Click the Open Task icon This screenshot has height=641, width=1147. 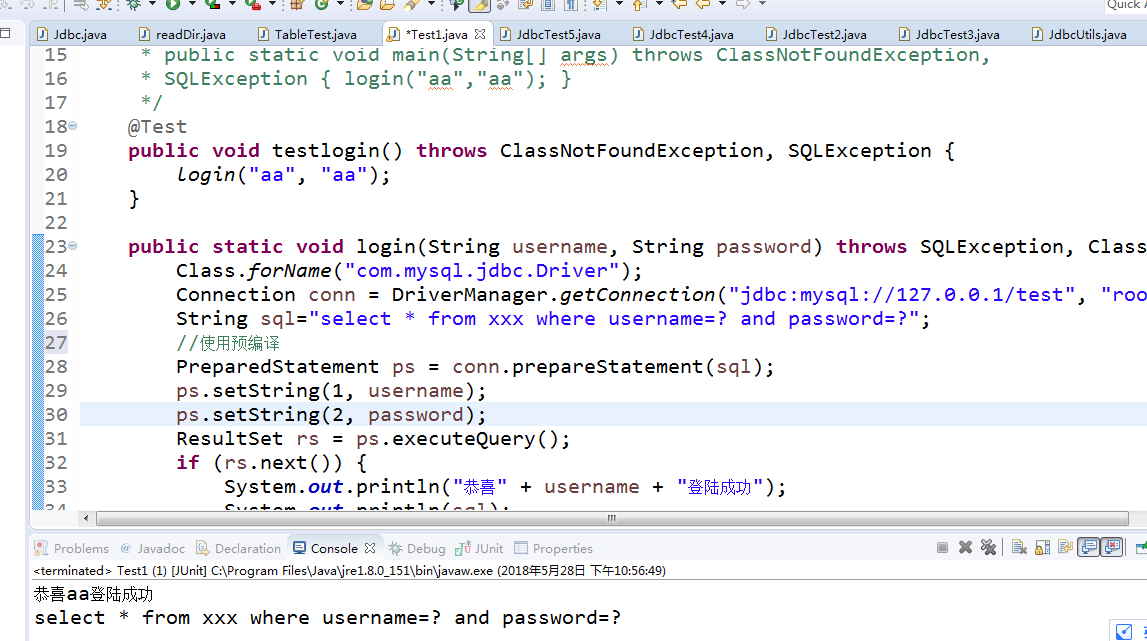[x=388, y=4]
